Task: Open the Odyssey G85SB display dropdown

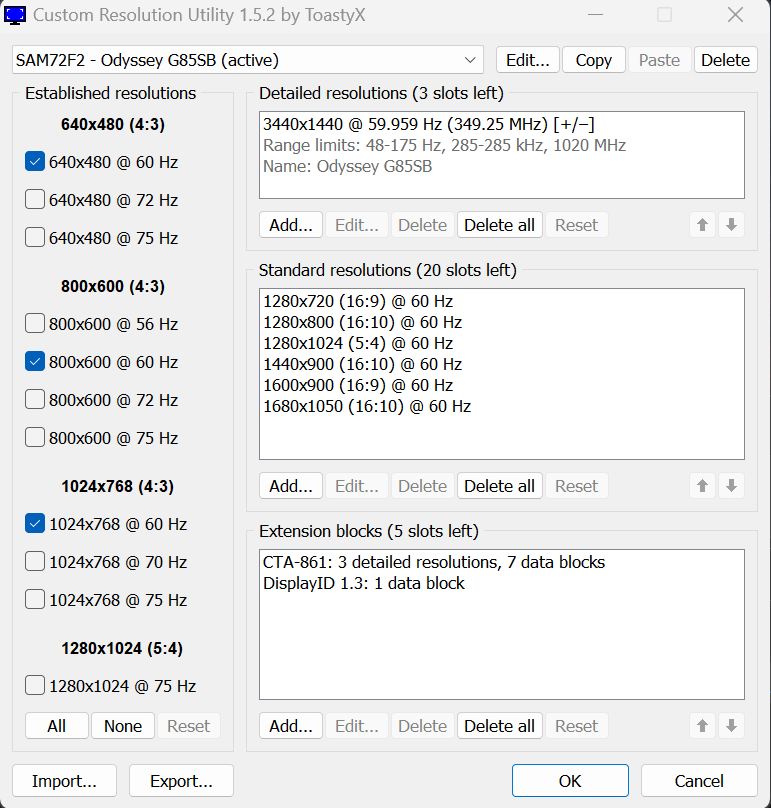Action: click(x=248, y=60)
